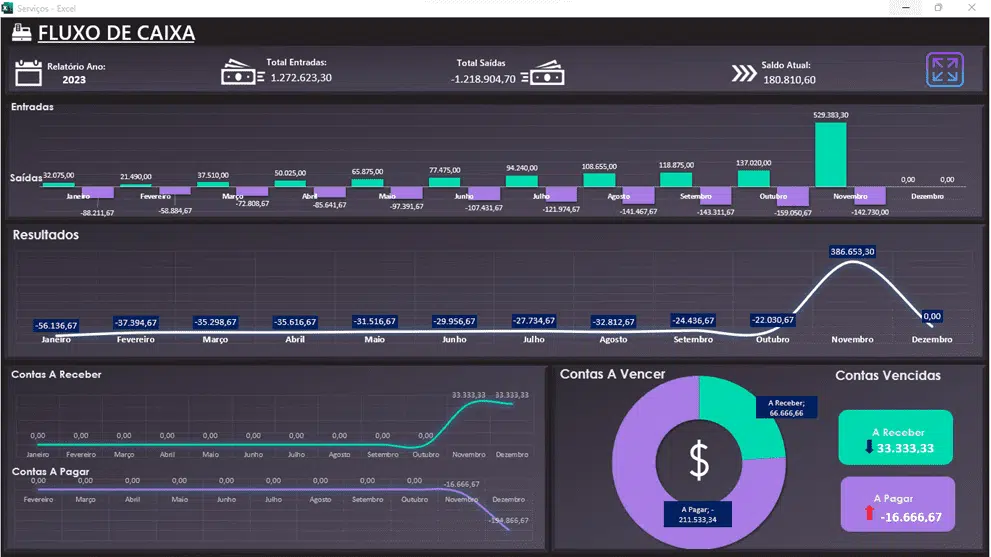Viewport: 991px width, 557px height.
Task: Click the money icon beside Total Saídas
Action: point(547,74)
